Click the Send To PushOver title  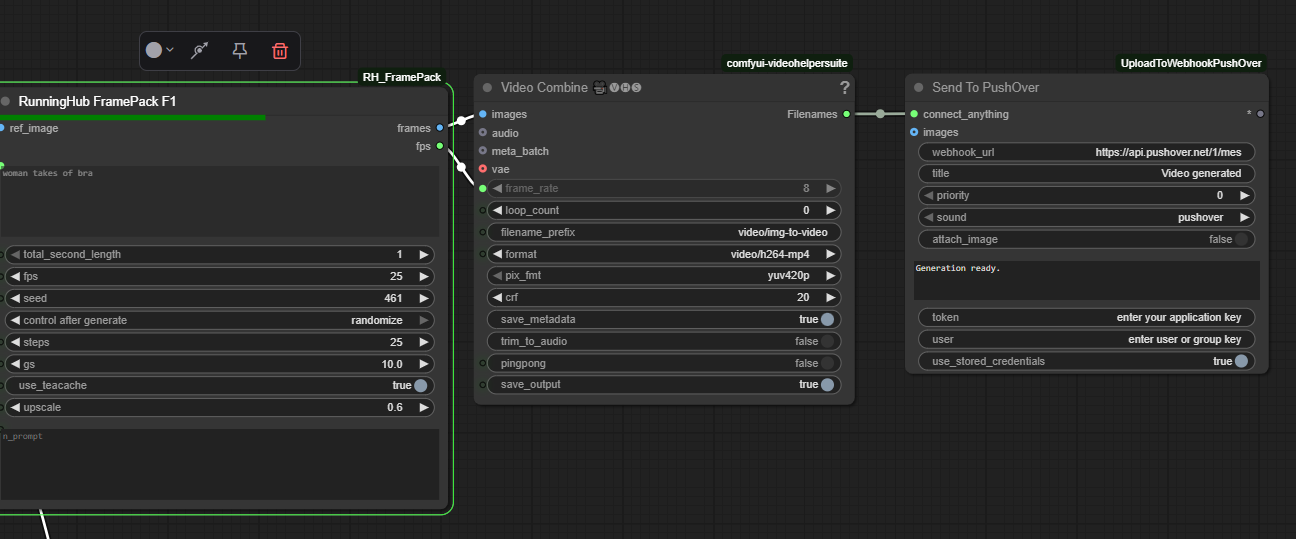(985, 88)
